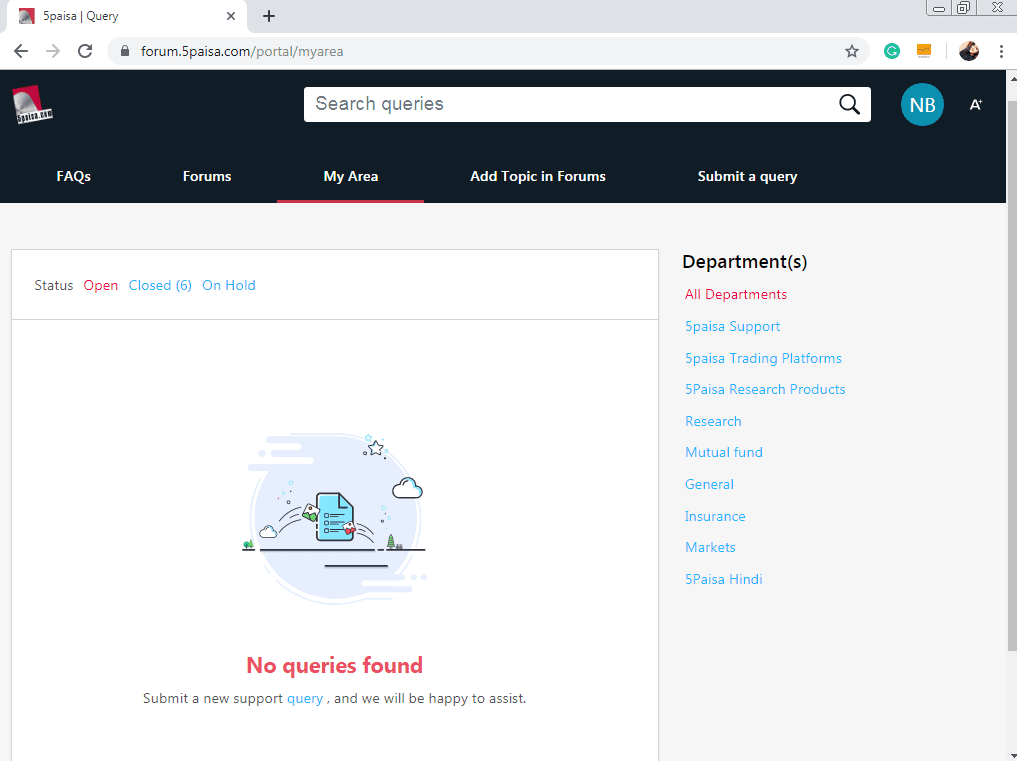
Task: Filter queries by Open status
Action: coord(101,285)
